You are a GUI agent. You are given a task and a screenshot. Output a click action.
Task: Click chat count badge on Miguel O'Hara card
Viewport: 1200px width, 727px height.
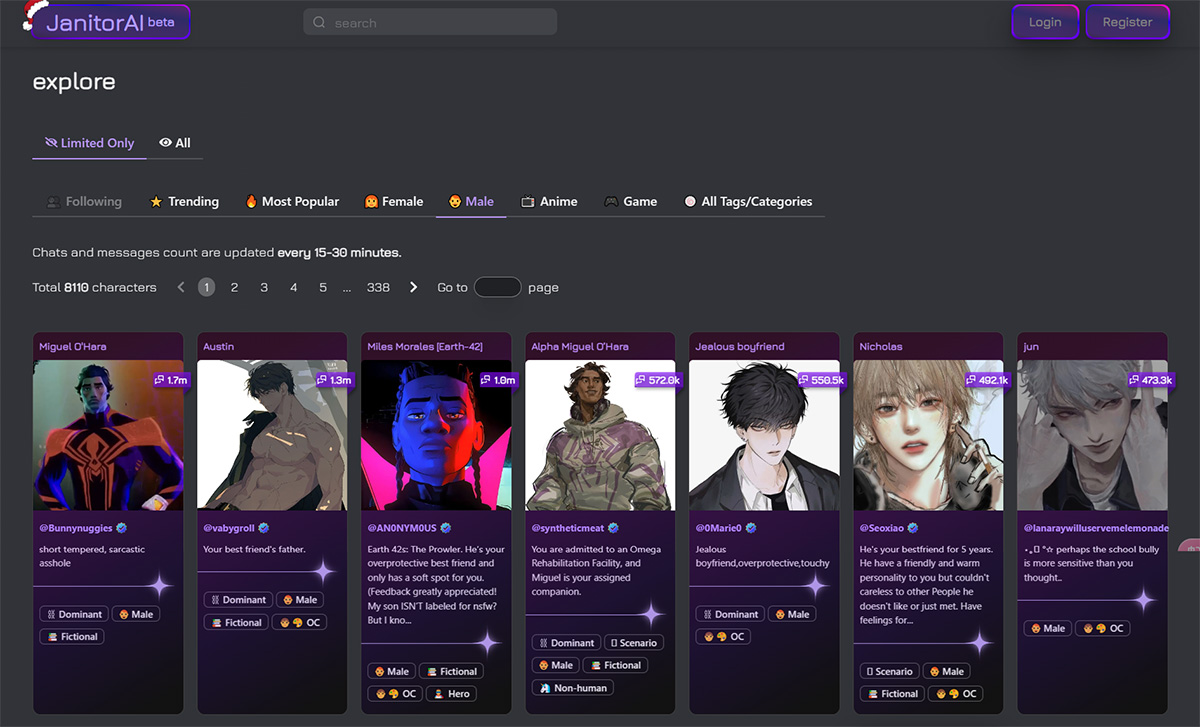[x=170, y=380]
